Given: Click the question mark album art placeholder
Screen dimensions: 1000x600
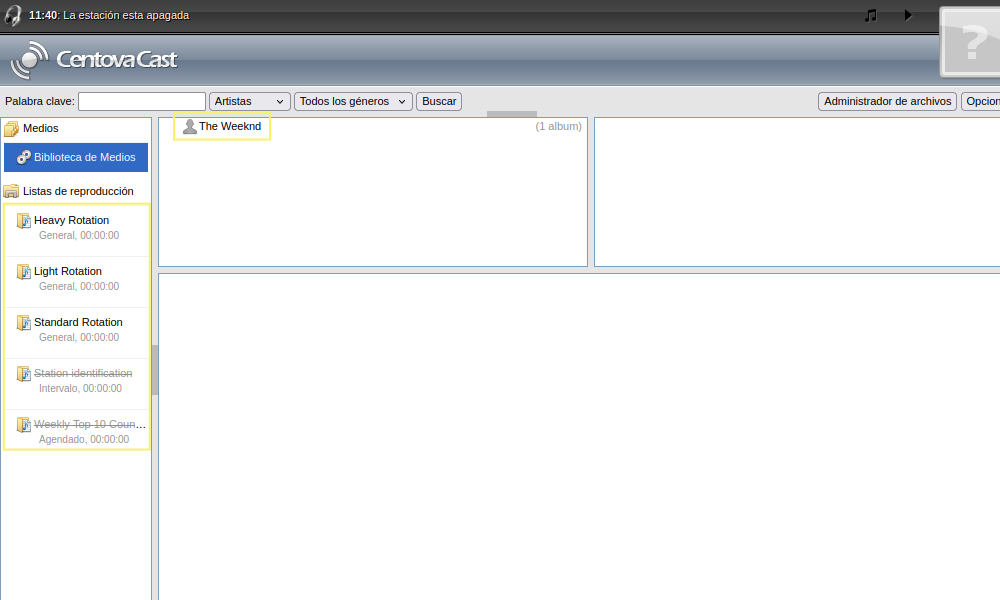Looking at the screenshot, I should tap(972, 42).
